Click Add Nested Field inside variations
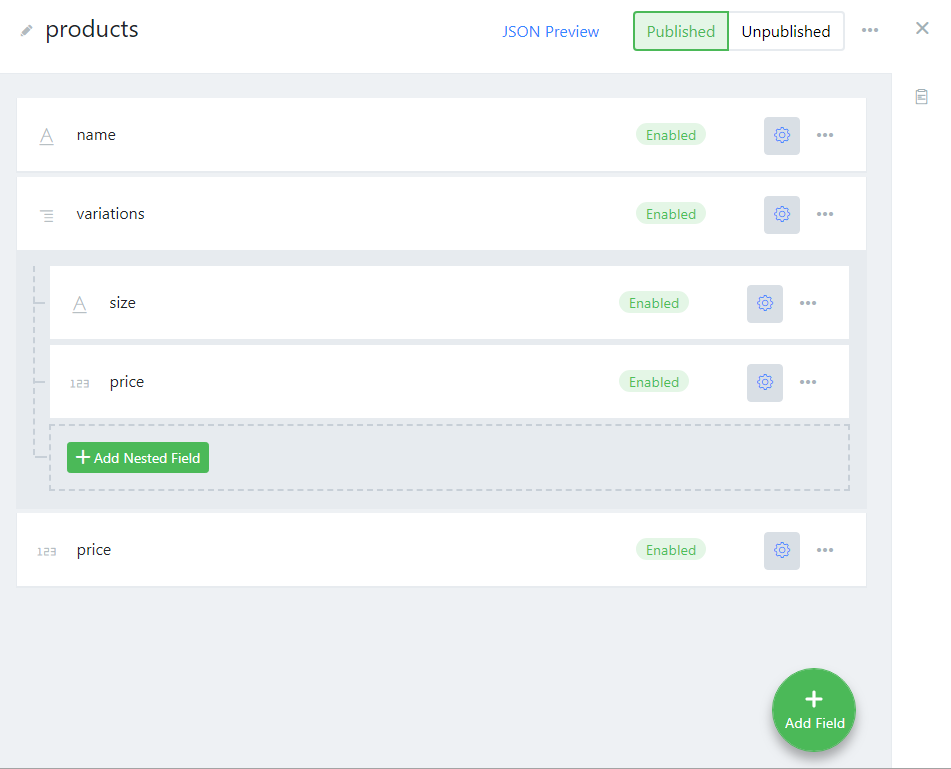The image size is (951, 769). [137, 457]
